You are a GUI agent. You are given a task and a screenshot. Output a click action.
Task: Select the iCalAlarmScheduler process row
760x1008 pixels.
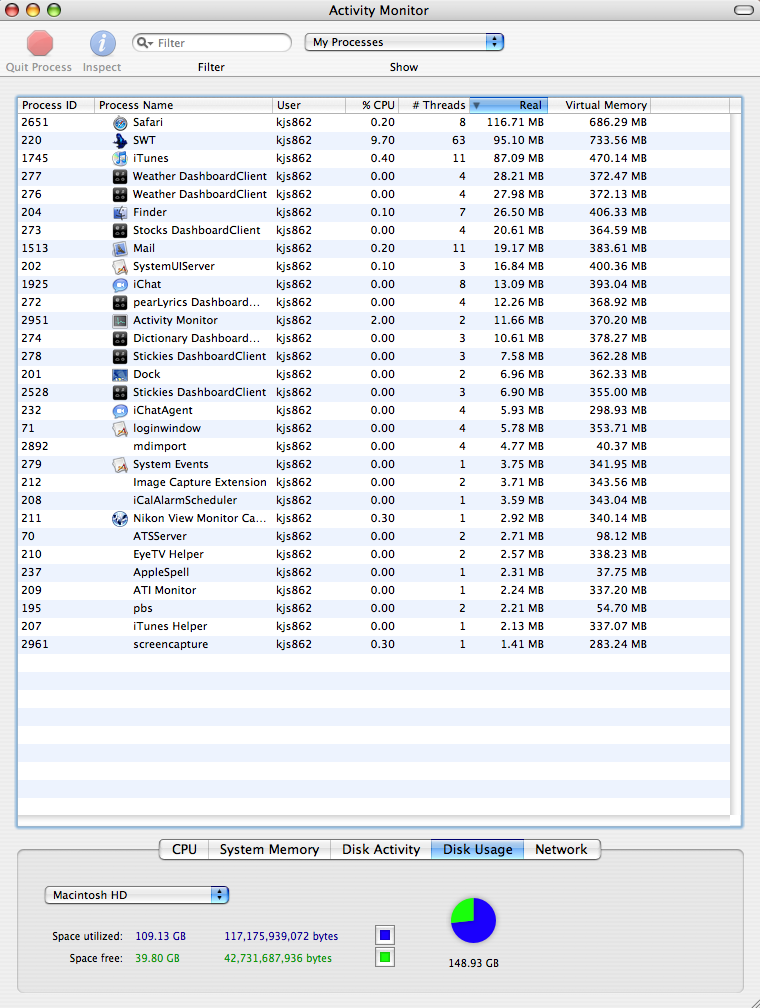tap(374, 501)
